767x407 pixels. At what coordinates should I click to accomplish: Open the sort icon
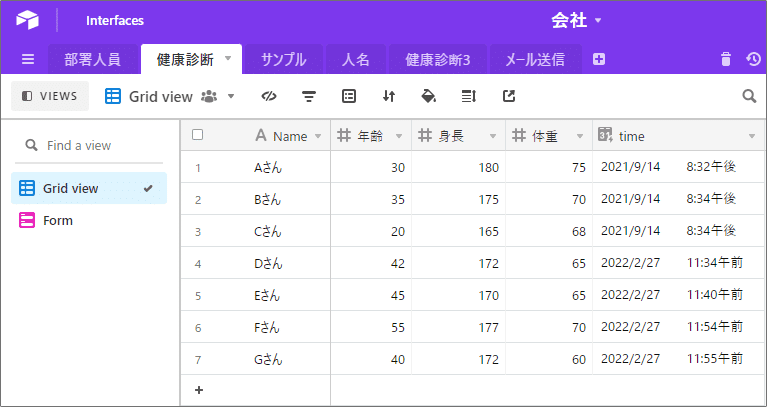[389, 96]
